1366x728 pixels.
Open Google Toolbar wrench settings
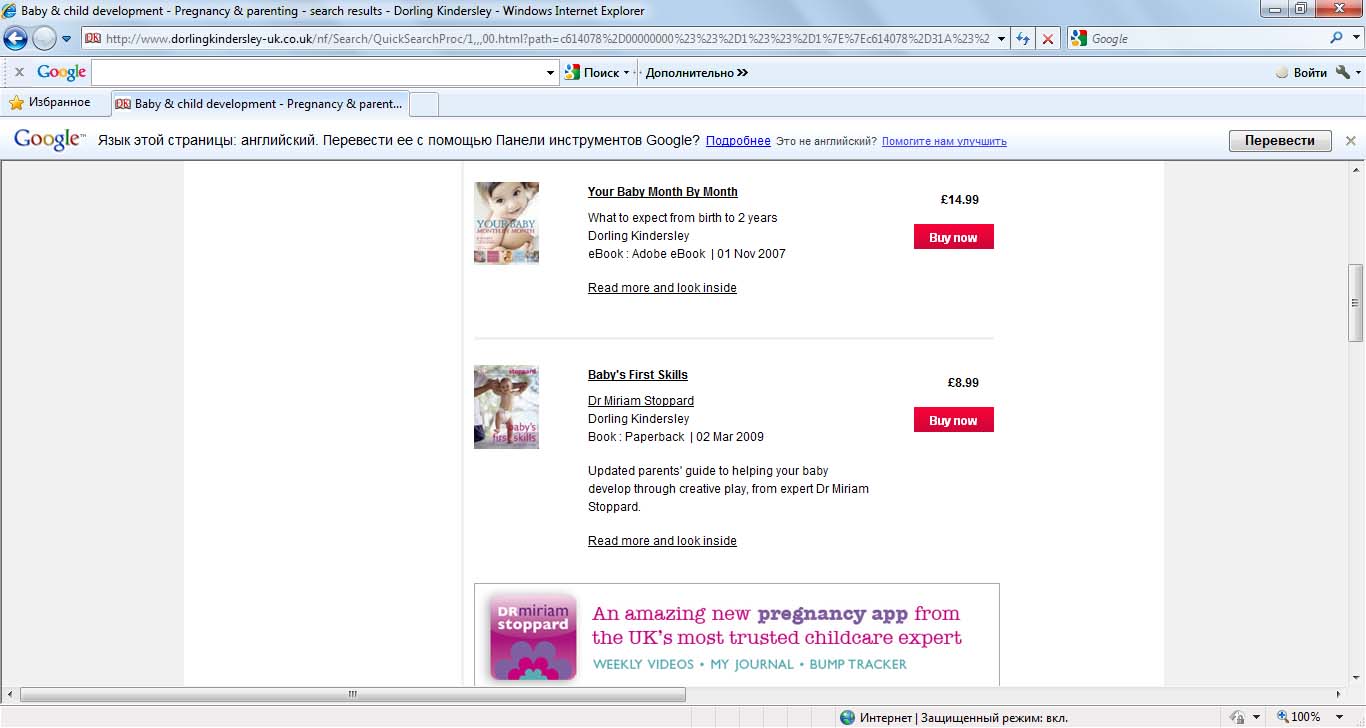1348,72
